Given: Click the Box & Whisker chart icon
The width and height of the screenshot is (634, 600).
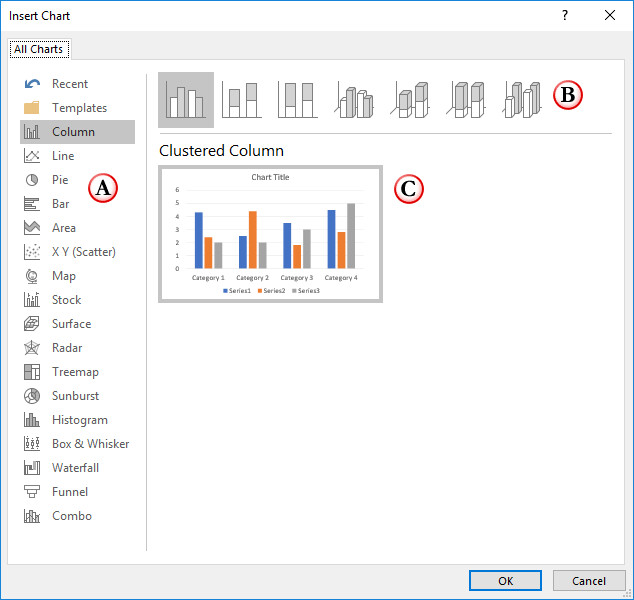Looking at the screenshot, I should point(32,444).
